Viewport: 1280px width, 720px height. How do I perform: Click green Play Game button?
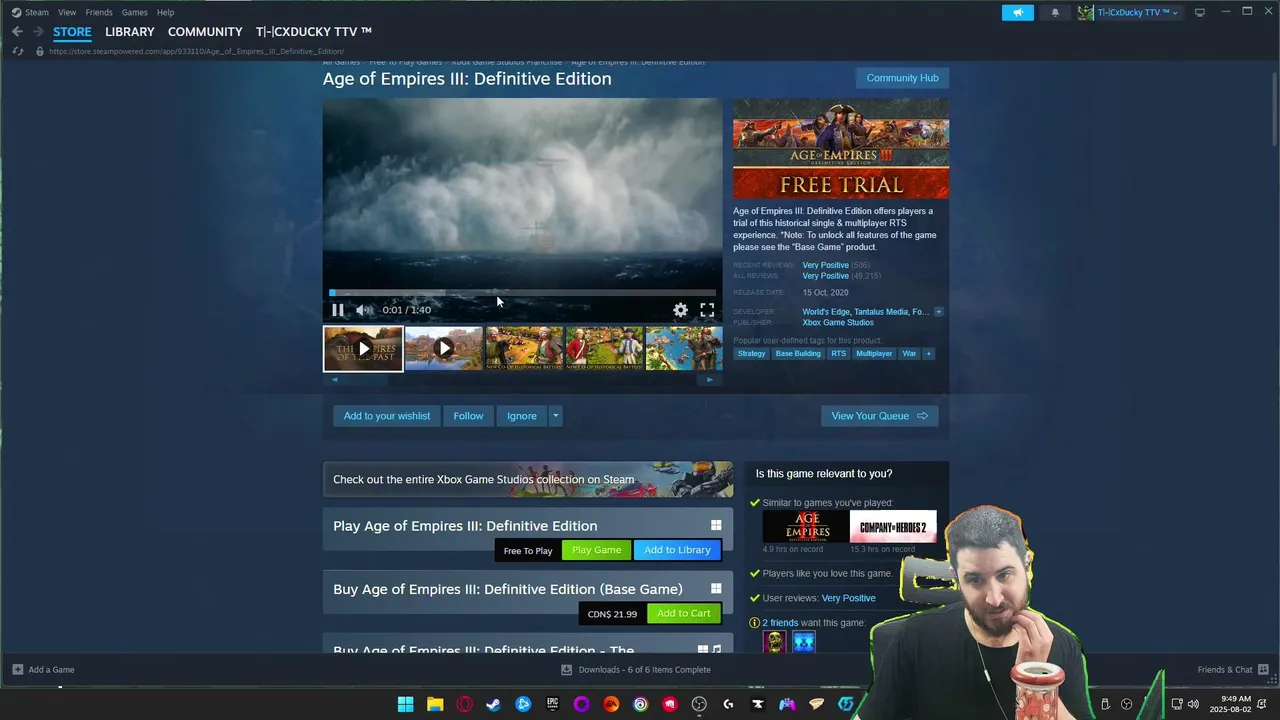596,550
